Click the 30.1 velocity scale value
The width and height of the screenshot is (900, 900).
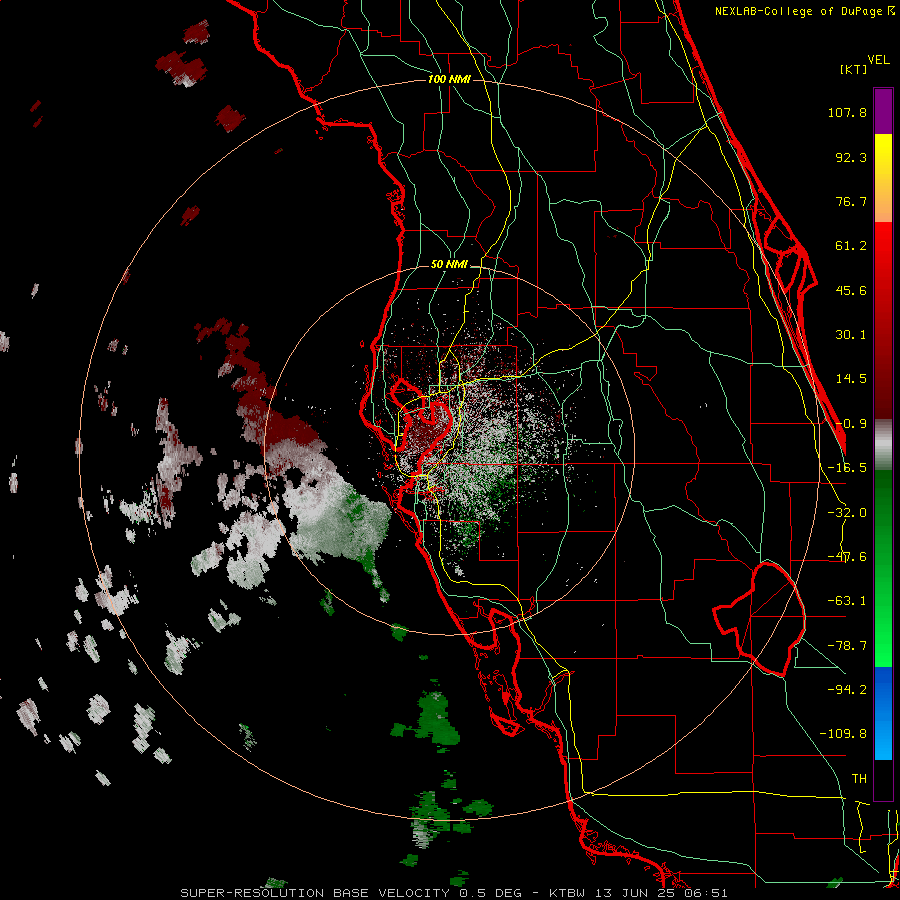coord(851,335)
